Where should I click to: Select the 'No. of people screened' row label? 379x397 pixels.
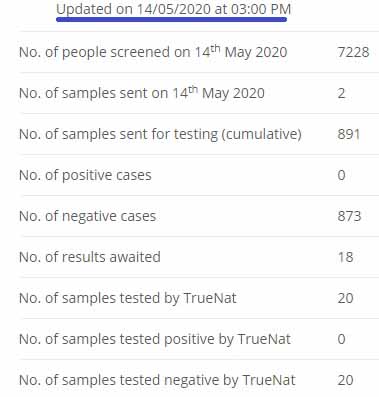153,52
